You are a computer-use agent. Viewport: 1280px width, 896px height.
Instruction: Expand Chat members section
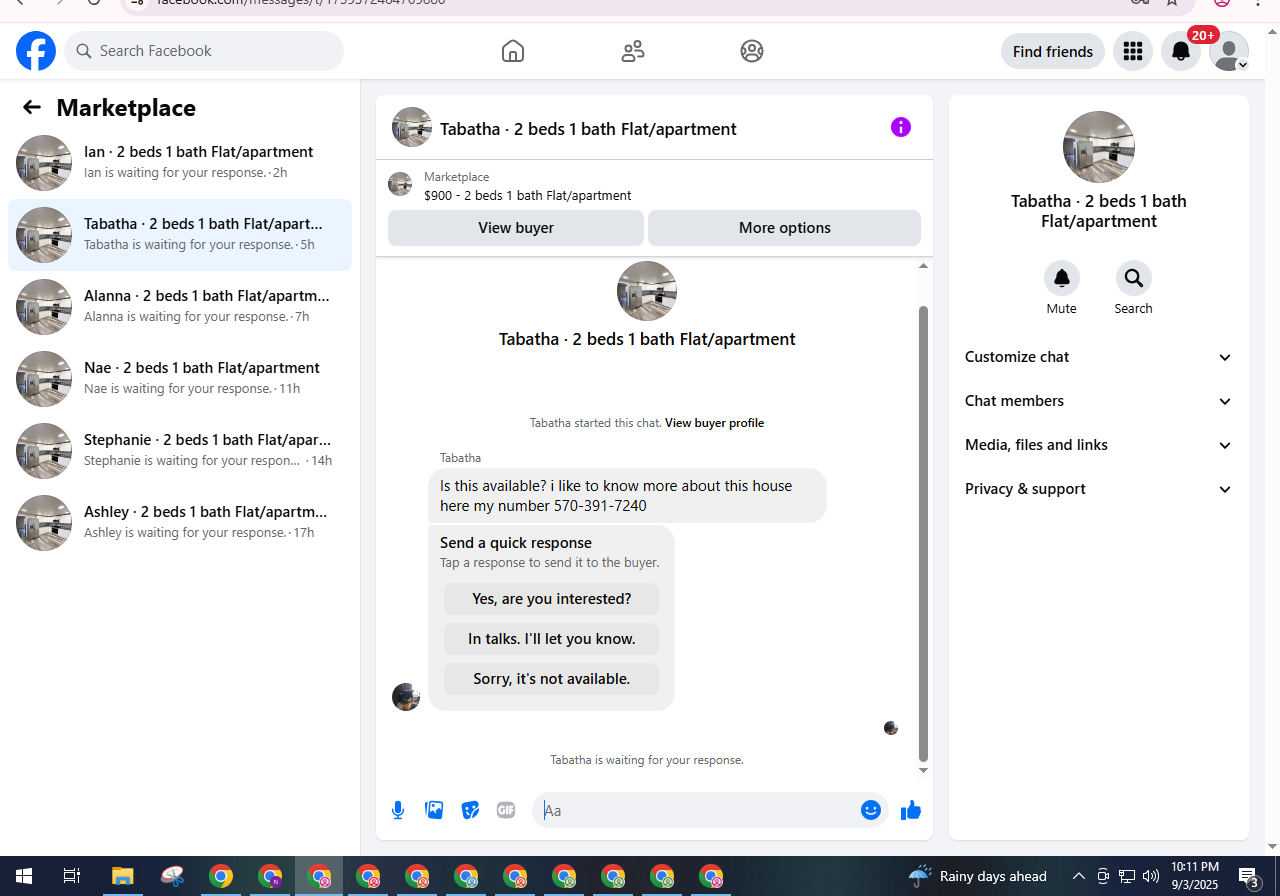click(1099, 401)
